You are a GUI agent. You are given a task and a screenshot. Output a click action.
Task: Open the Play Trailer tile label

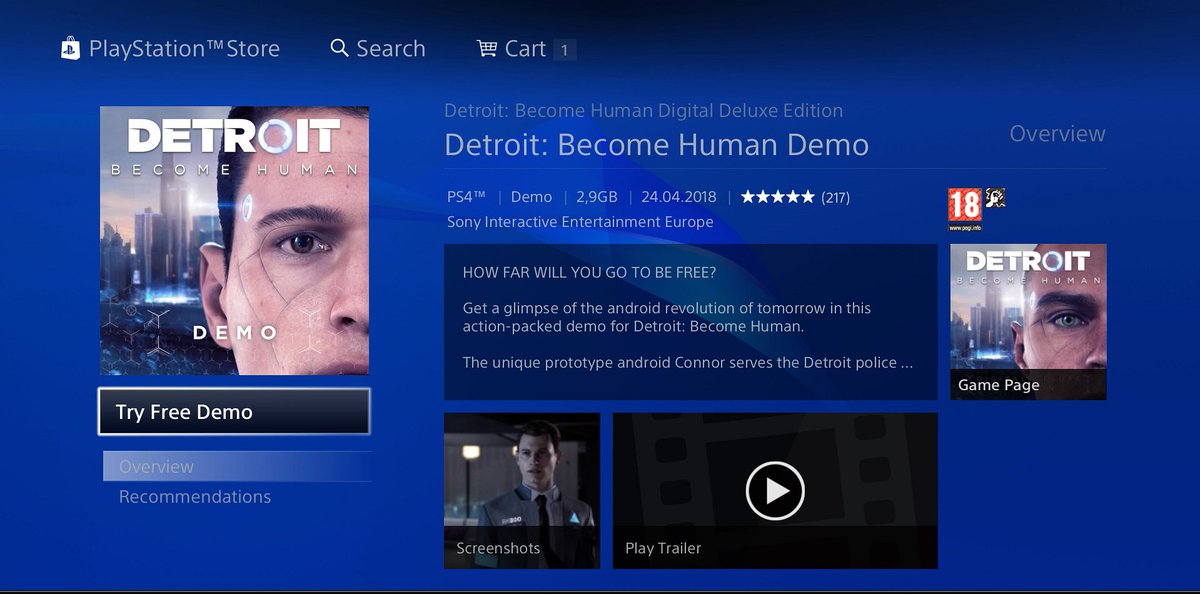tap(663, 548)
